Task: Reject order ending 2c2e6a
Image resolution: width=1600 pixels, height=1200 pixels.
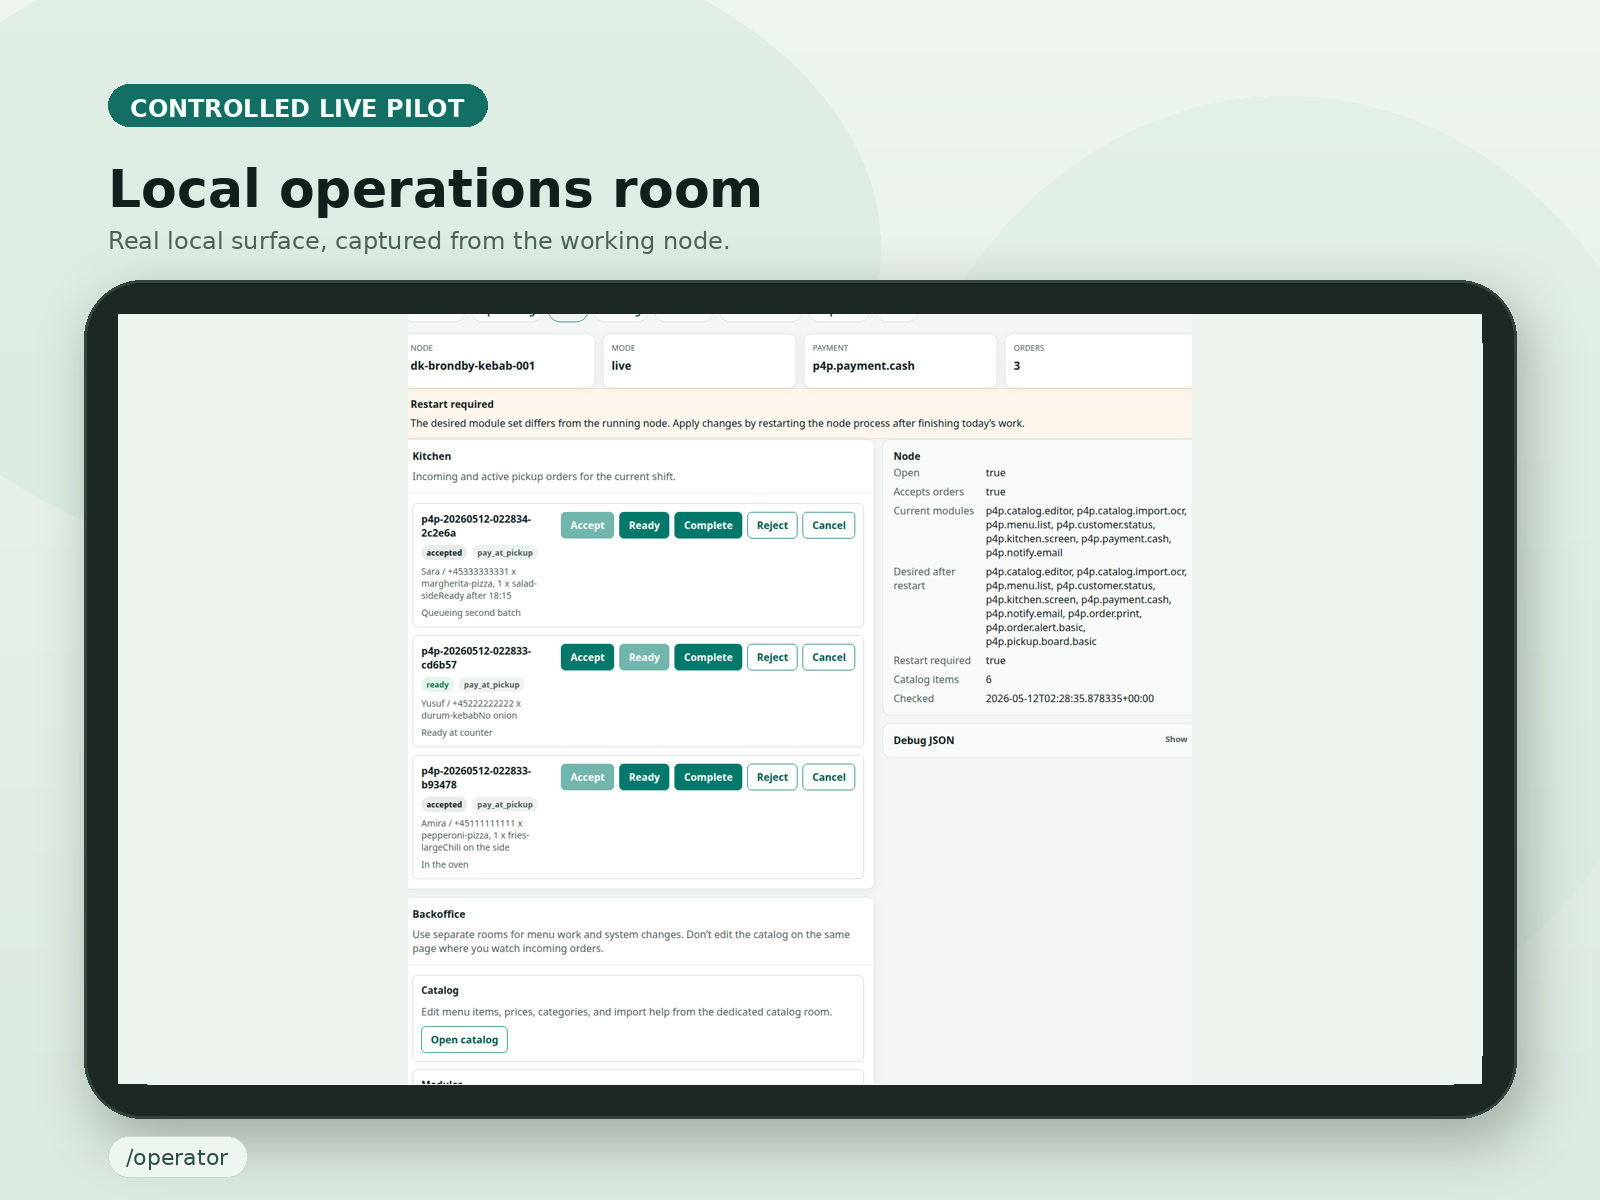Action: pos(772,525)
